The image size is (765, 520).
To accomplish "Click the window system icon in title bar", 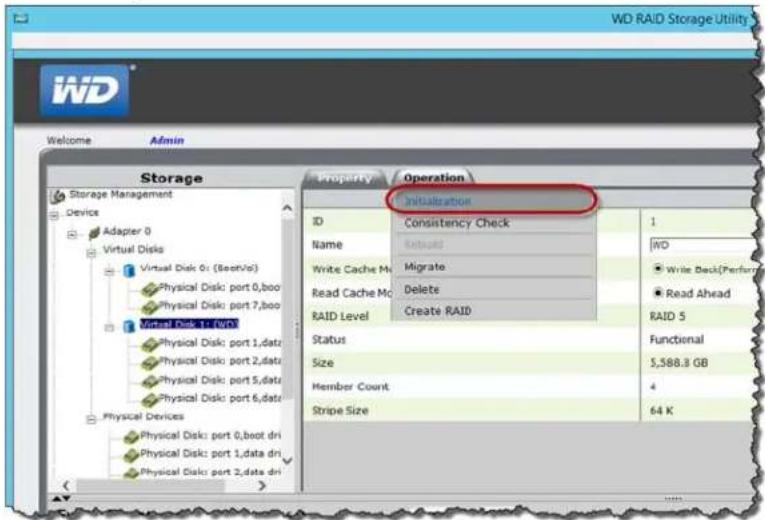I will point(21,19).
